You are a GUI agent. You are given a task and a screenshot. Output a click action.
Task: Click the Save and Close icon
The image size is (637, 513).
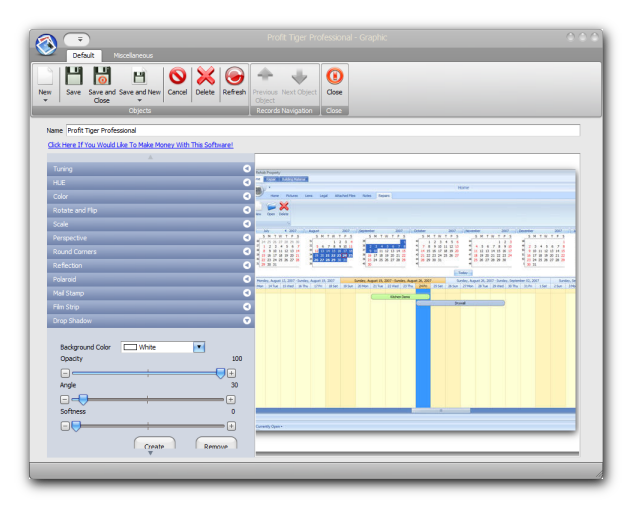[102, 76]
